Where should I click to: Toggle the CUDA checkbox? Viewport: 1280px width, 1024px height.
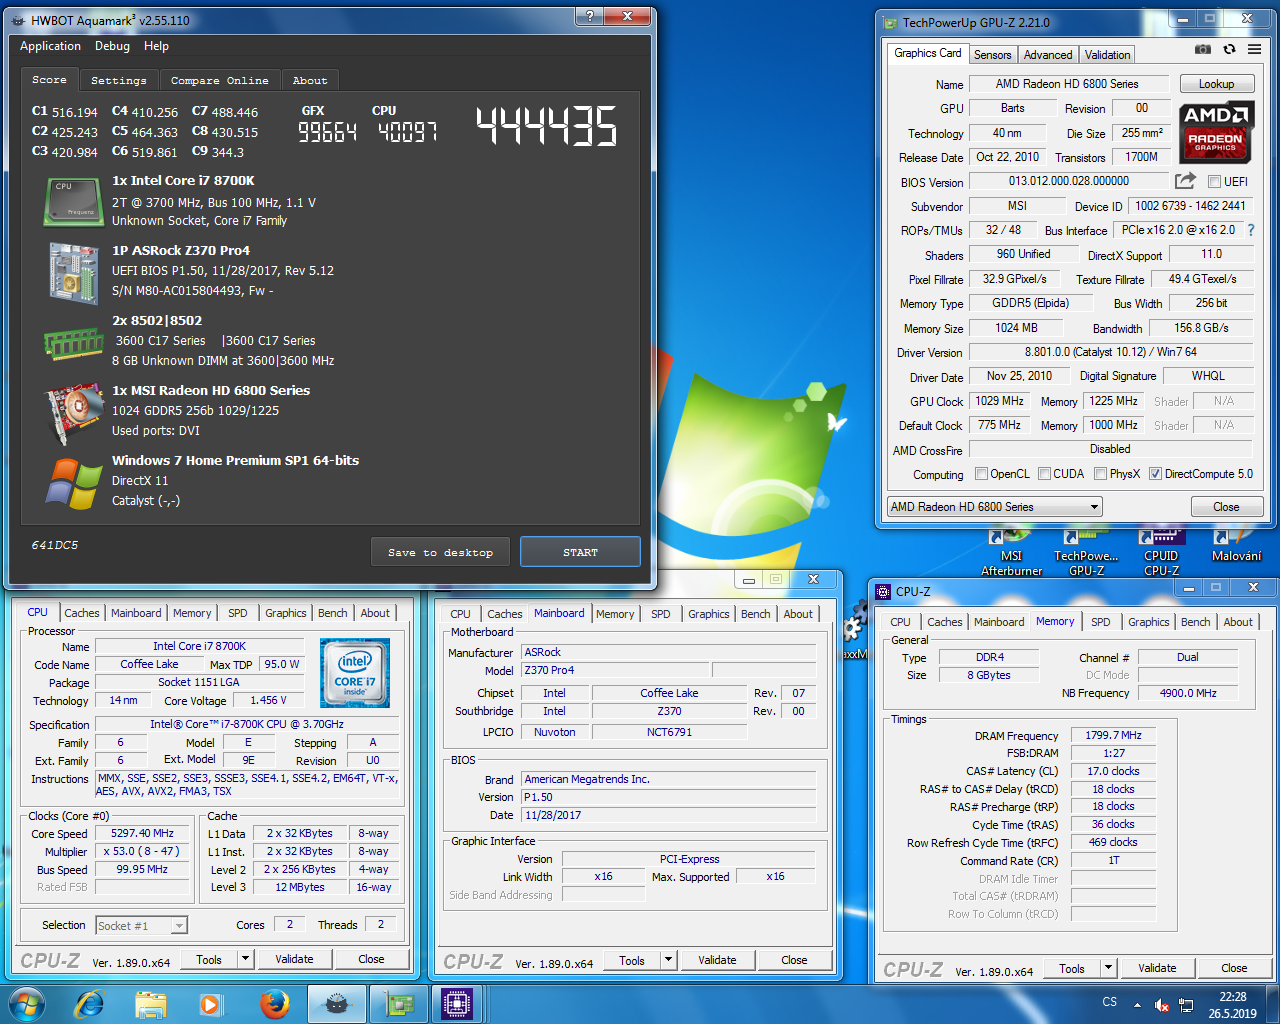click(x=1044, y=474)
